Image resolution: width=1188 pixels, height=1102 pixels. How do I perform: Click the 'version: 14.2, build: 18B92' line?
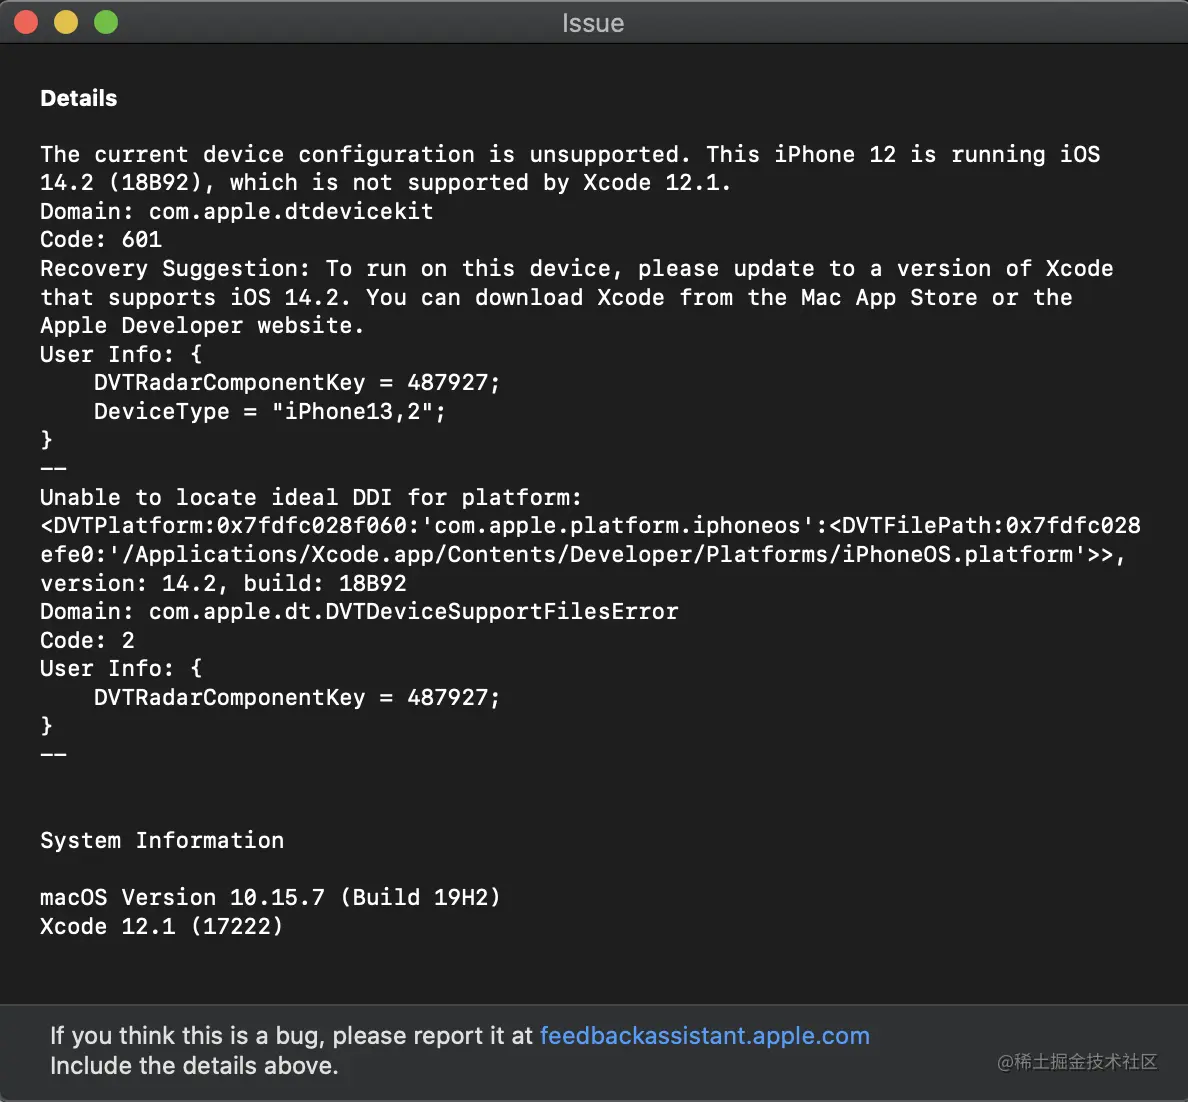[x=224, y=584]
